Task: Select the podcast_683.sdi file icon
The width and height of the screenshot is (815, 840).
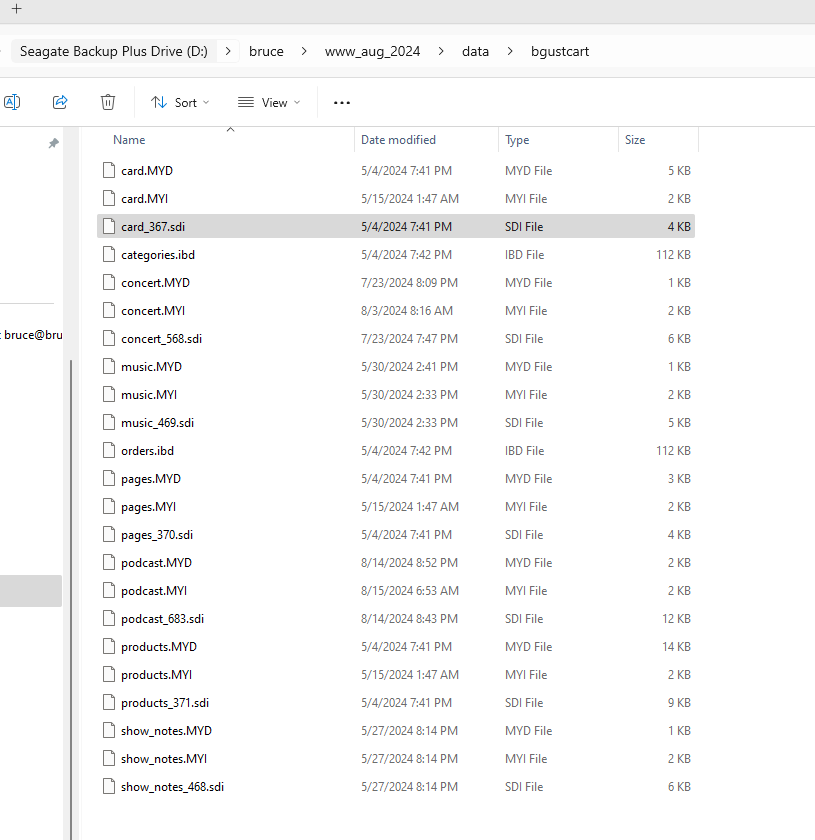Action: coord(109,619)
